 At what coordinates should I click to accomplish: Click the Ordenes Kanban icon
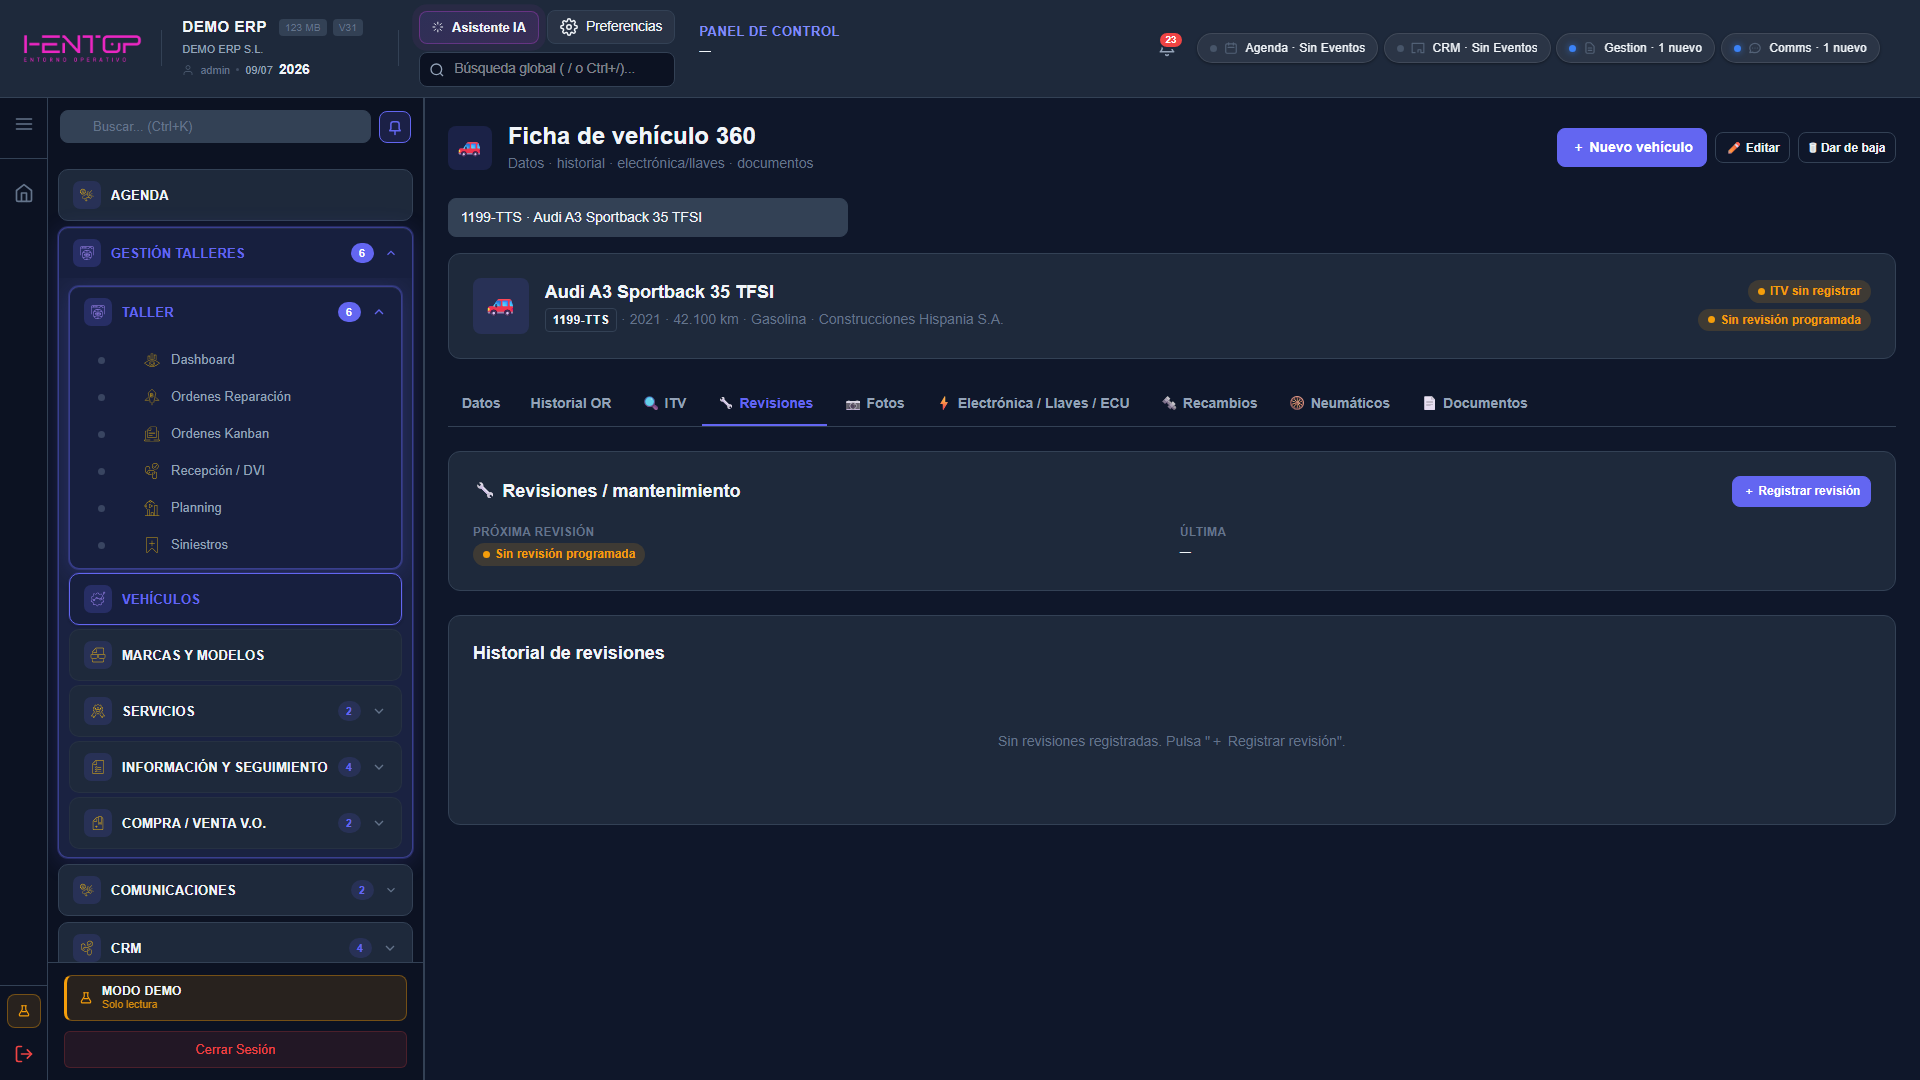(x=152, y=434)
